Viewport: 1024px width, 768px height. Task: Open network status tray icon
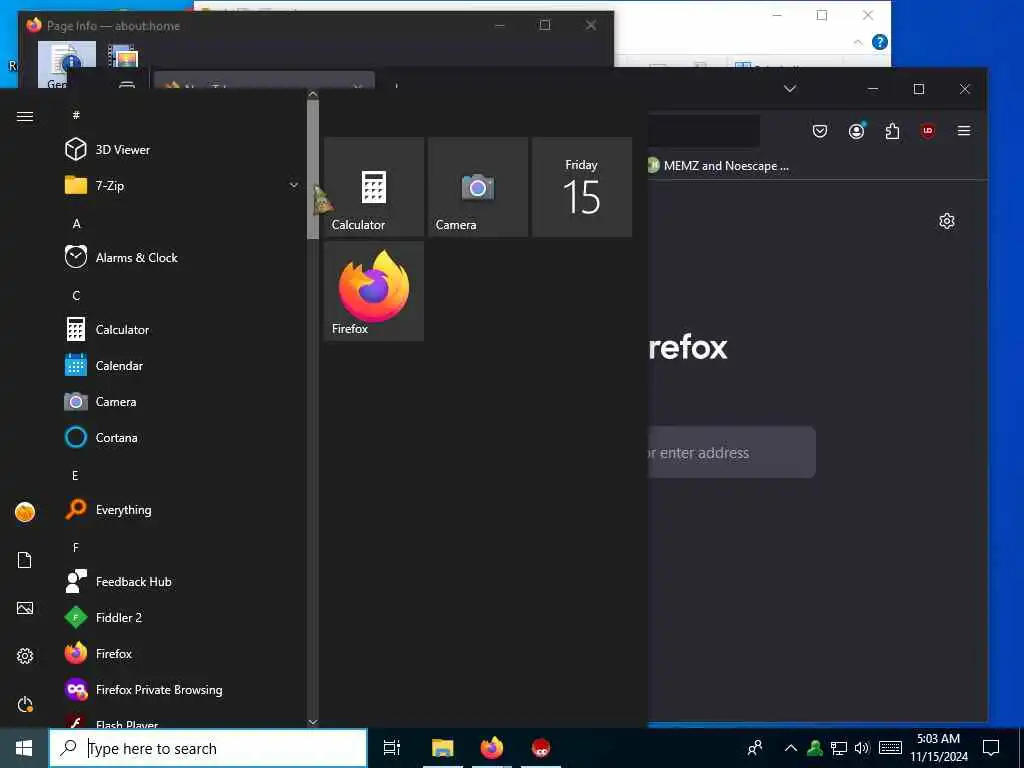[839, 748]
